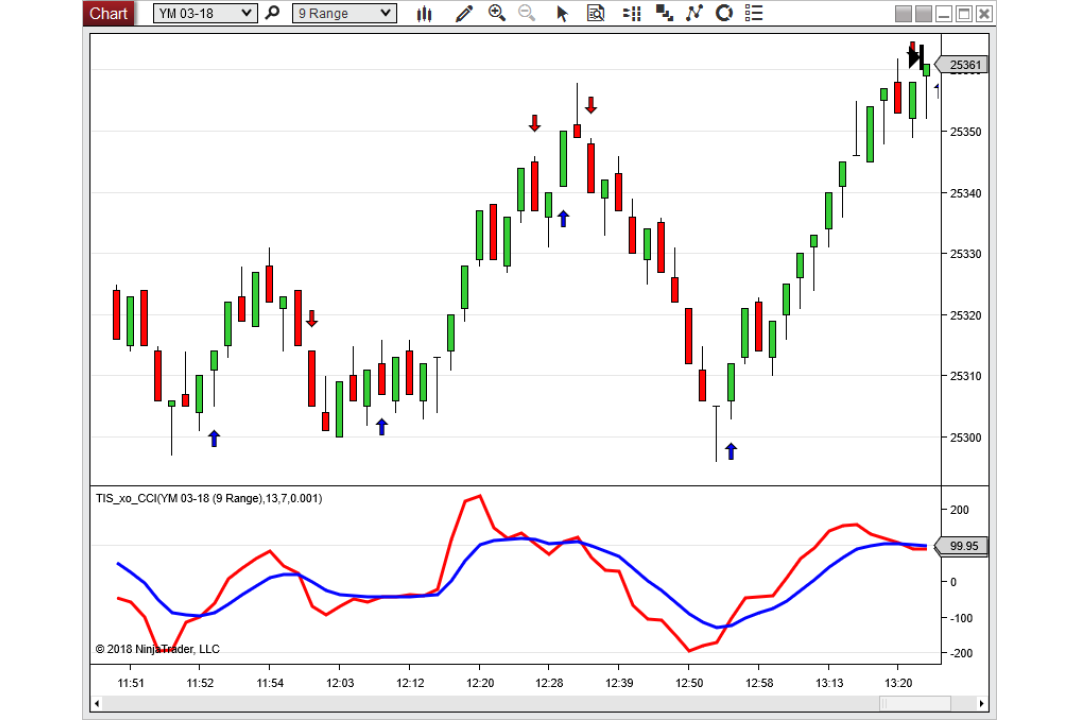Select the Chart title tab
The image size is (1080, 720).
tap(109, 13)
